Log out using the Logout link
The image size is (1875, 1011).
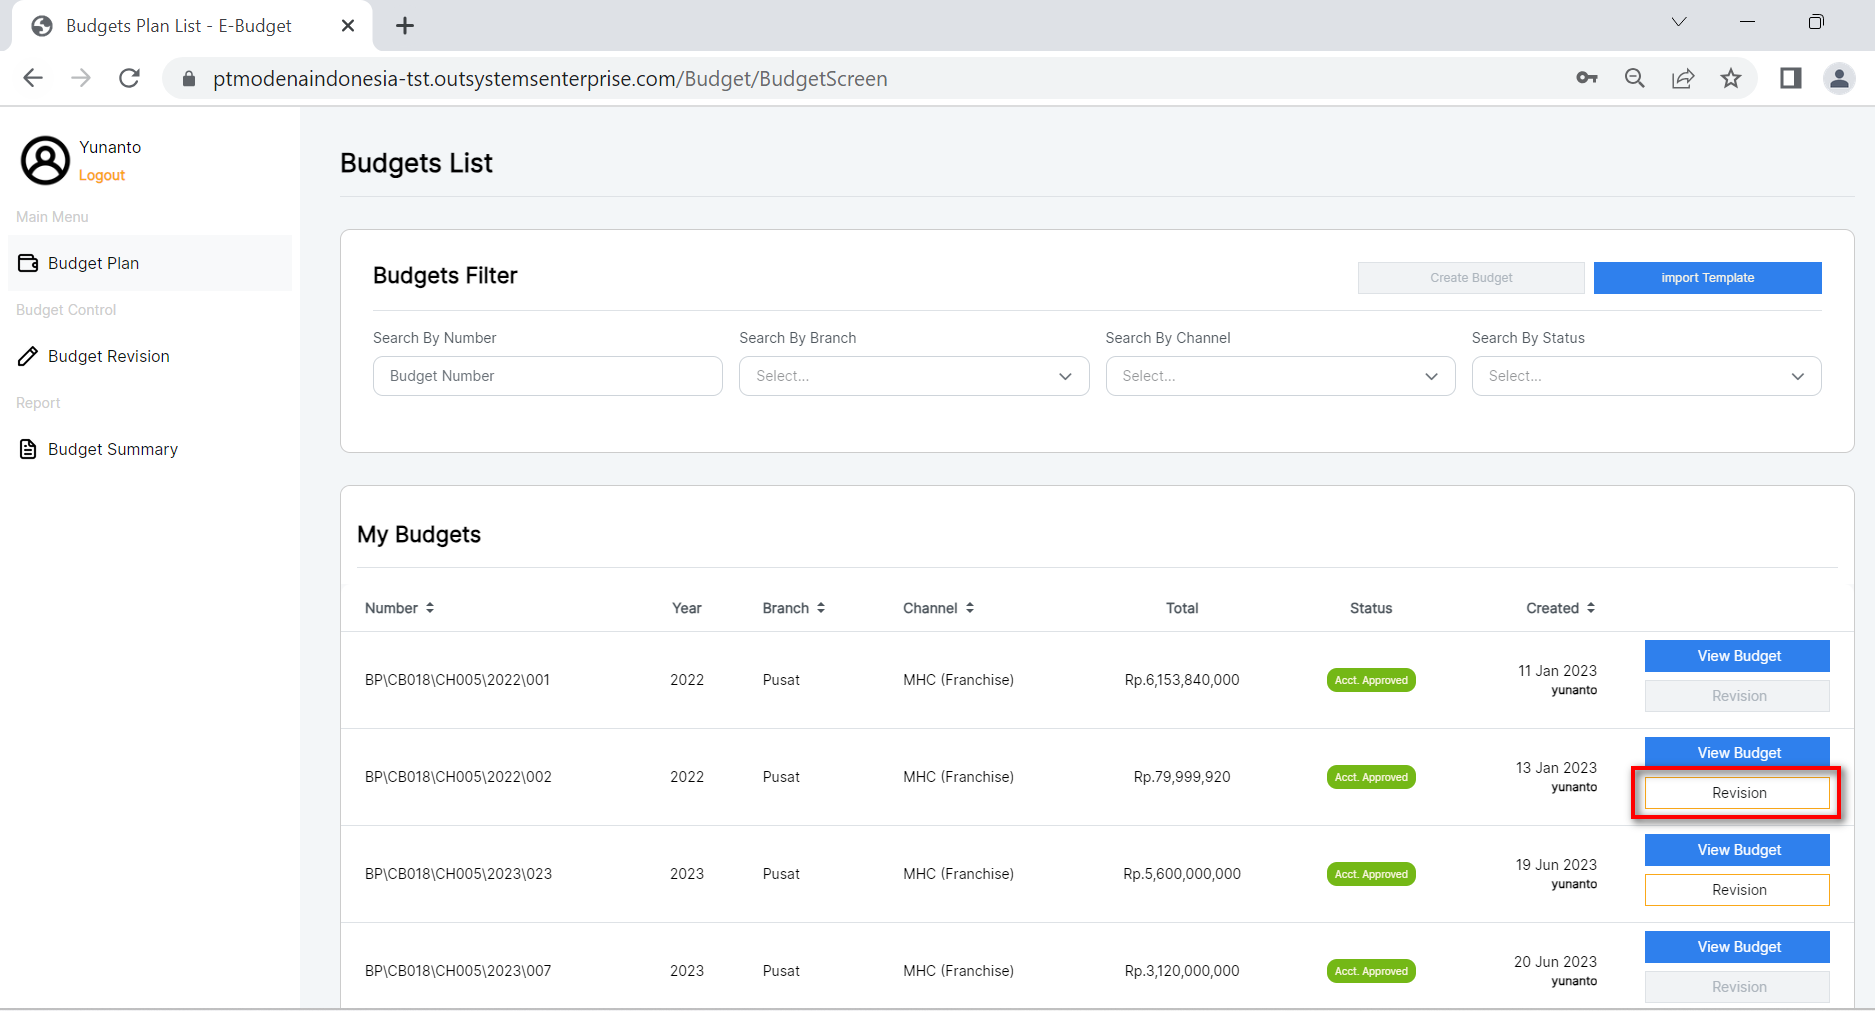point(102,175)
